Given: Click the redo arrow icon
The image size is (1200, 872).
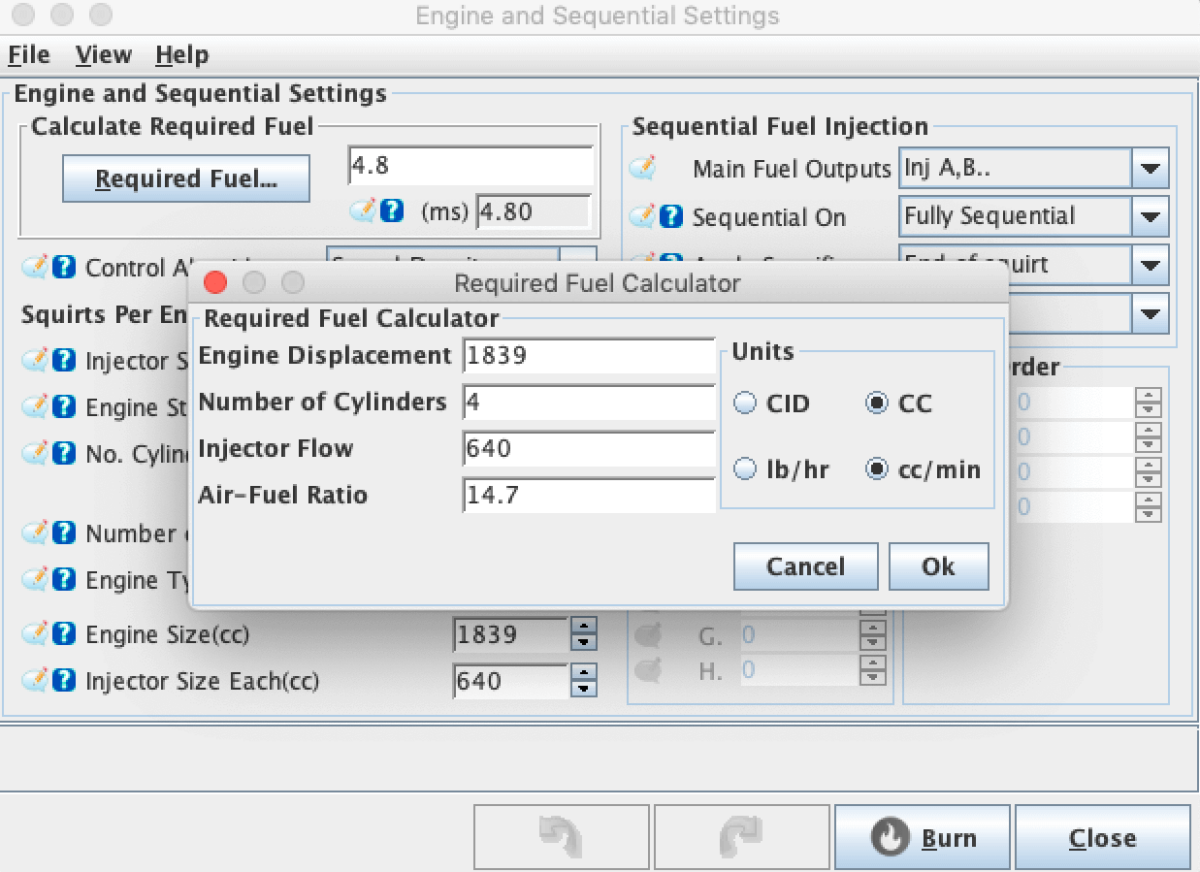Looking at the screenshot, I should click(741, 836).
